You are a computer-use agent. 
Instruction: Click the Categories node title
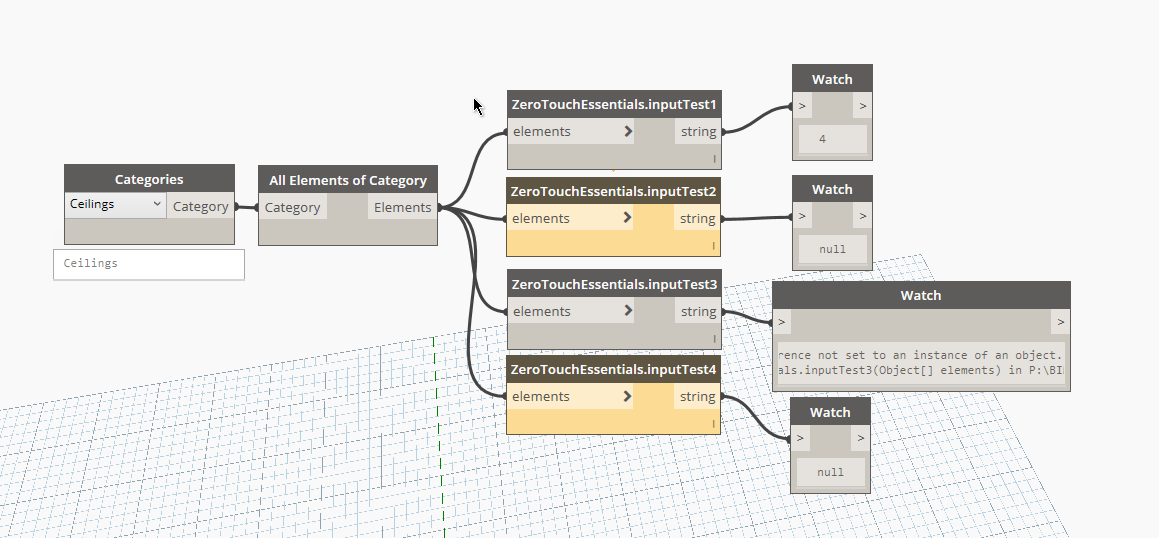pos(149,180)
